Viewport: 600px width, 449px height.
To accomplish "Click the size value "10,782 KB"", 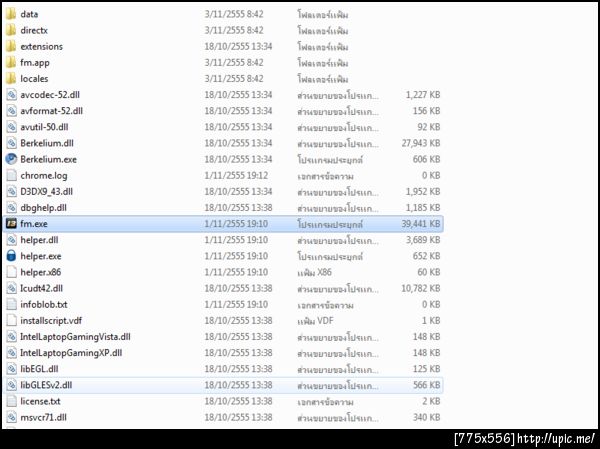I will click(421, 288).
